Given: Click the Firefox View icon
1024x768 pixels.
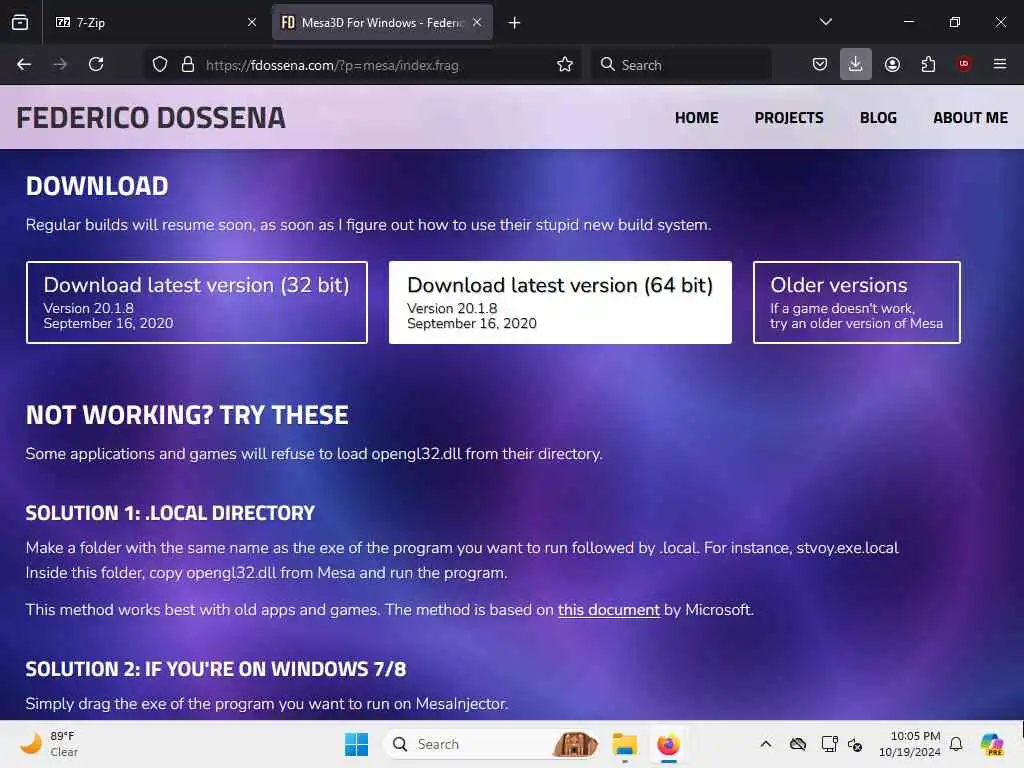Looking at the screenshot, I should 20,22.
